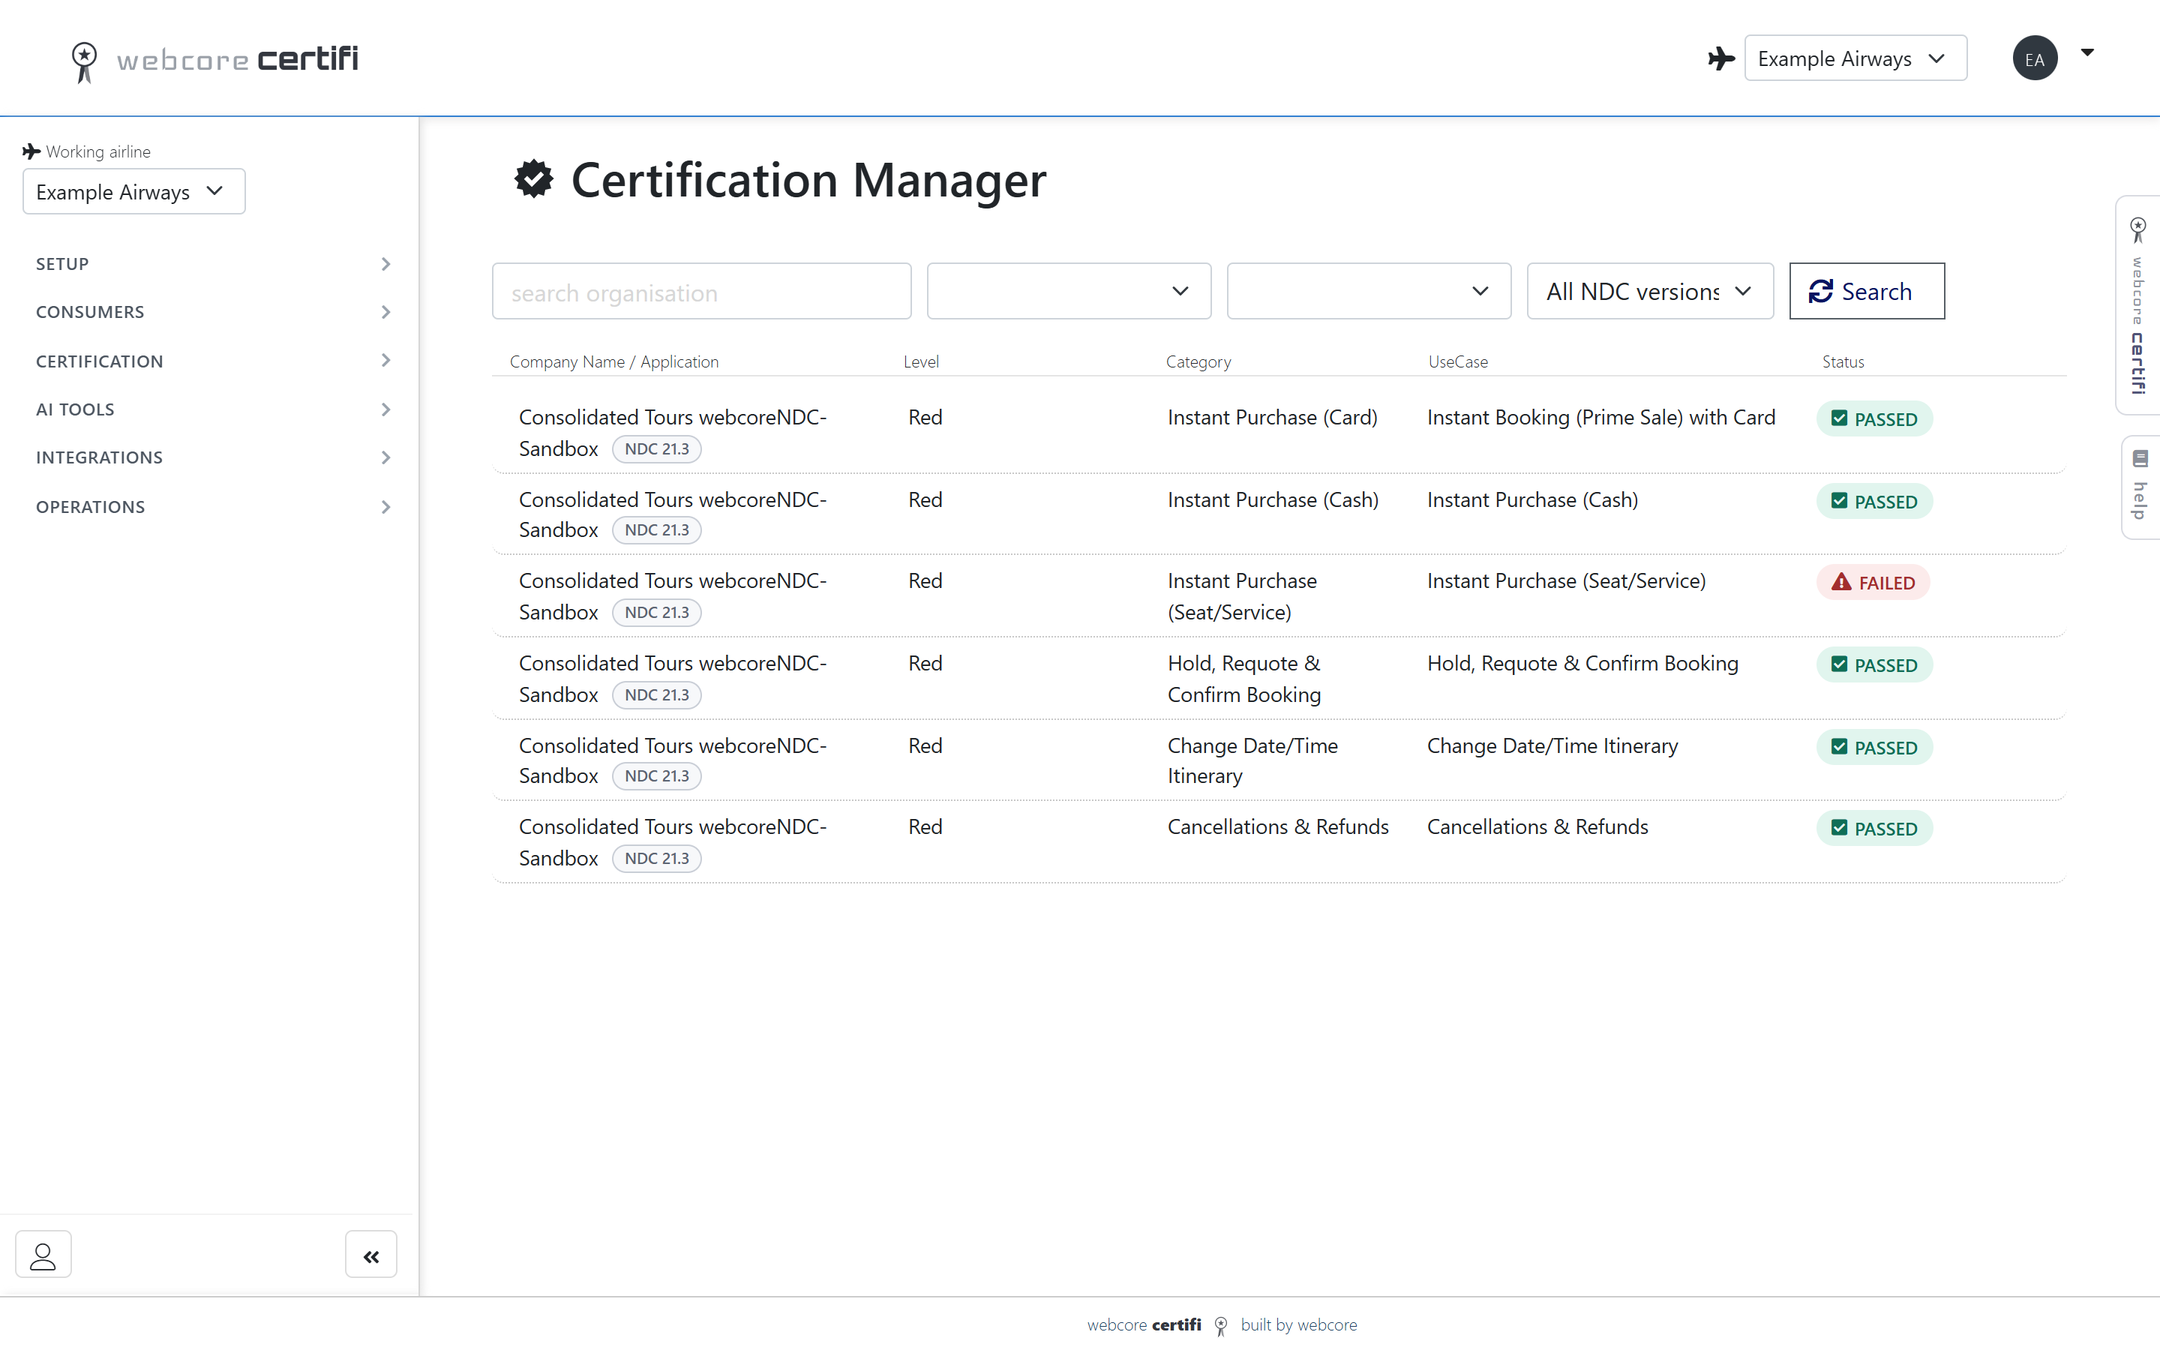
Task: Open the EA user avatar
Action: click(x=2035, y=58)
